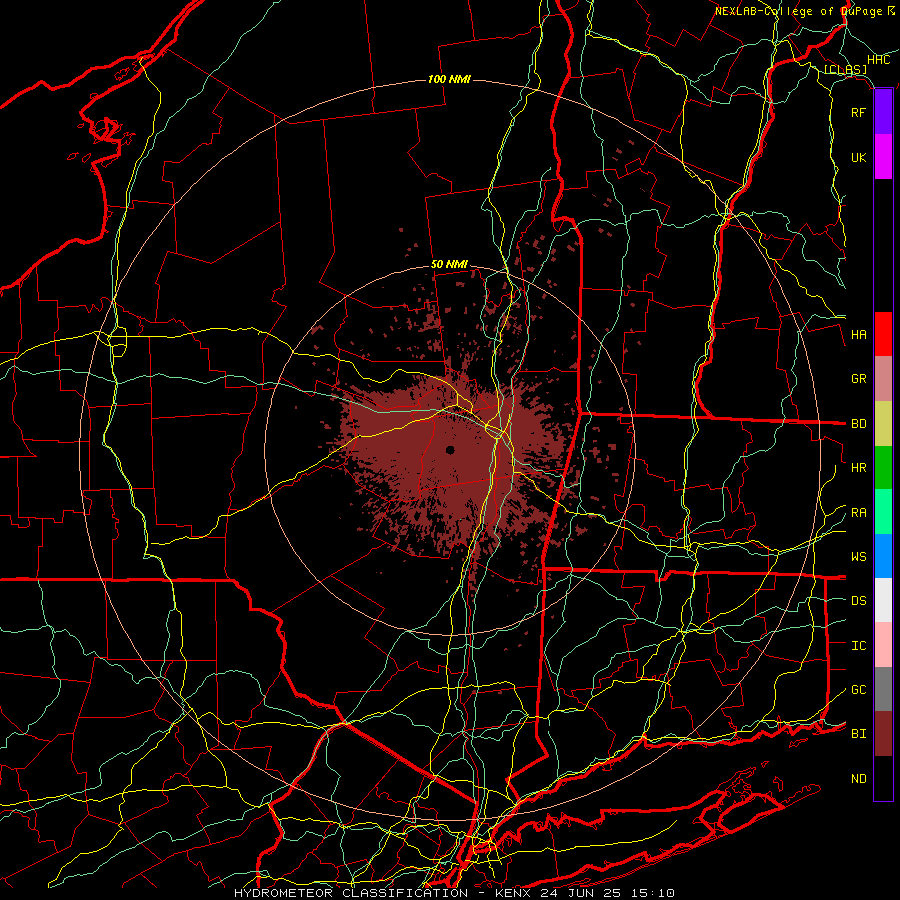The image size is (900, 900).
Task: Click the "GC" legend label
Action: pyautogui.click(x=858, y=690)
